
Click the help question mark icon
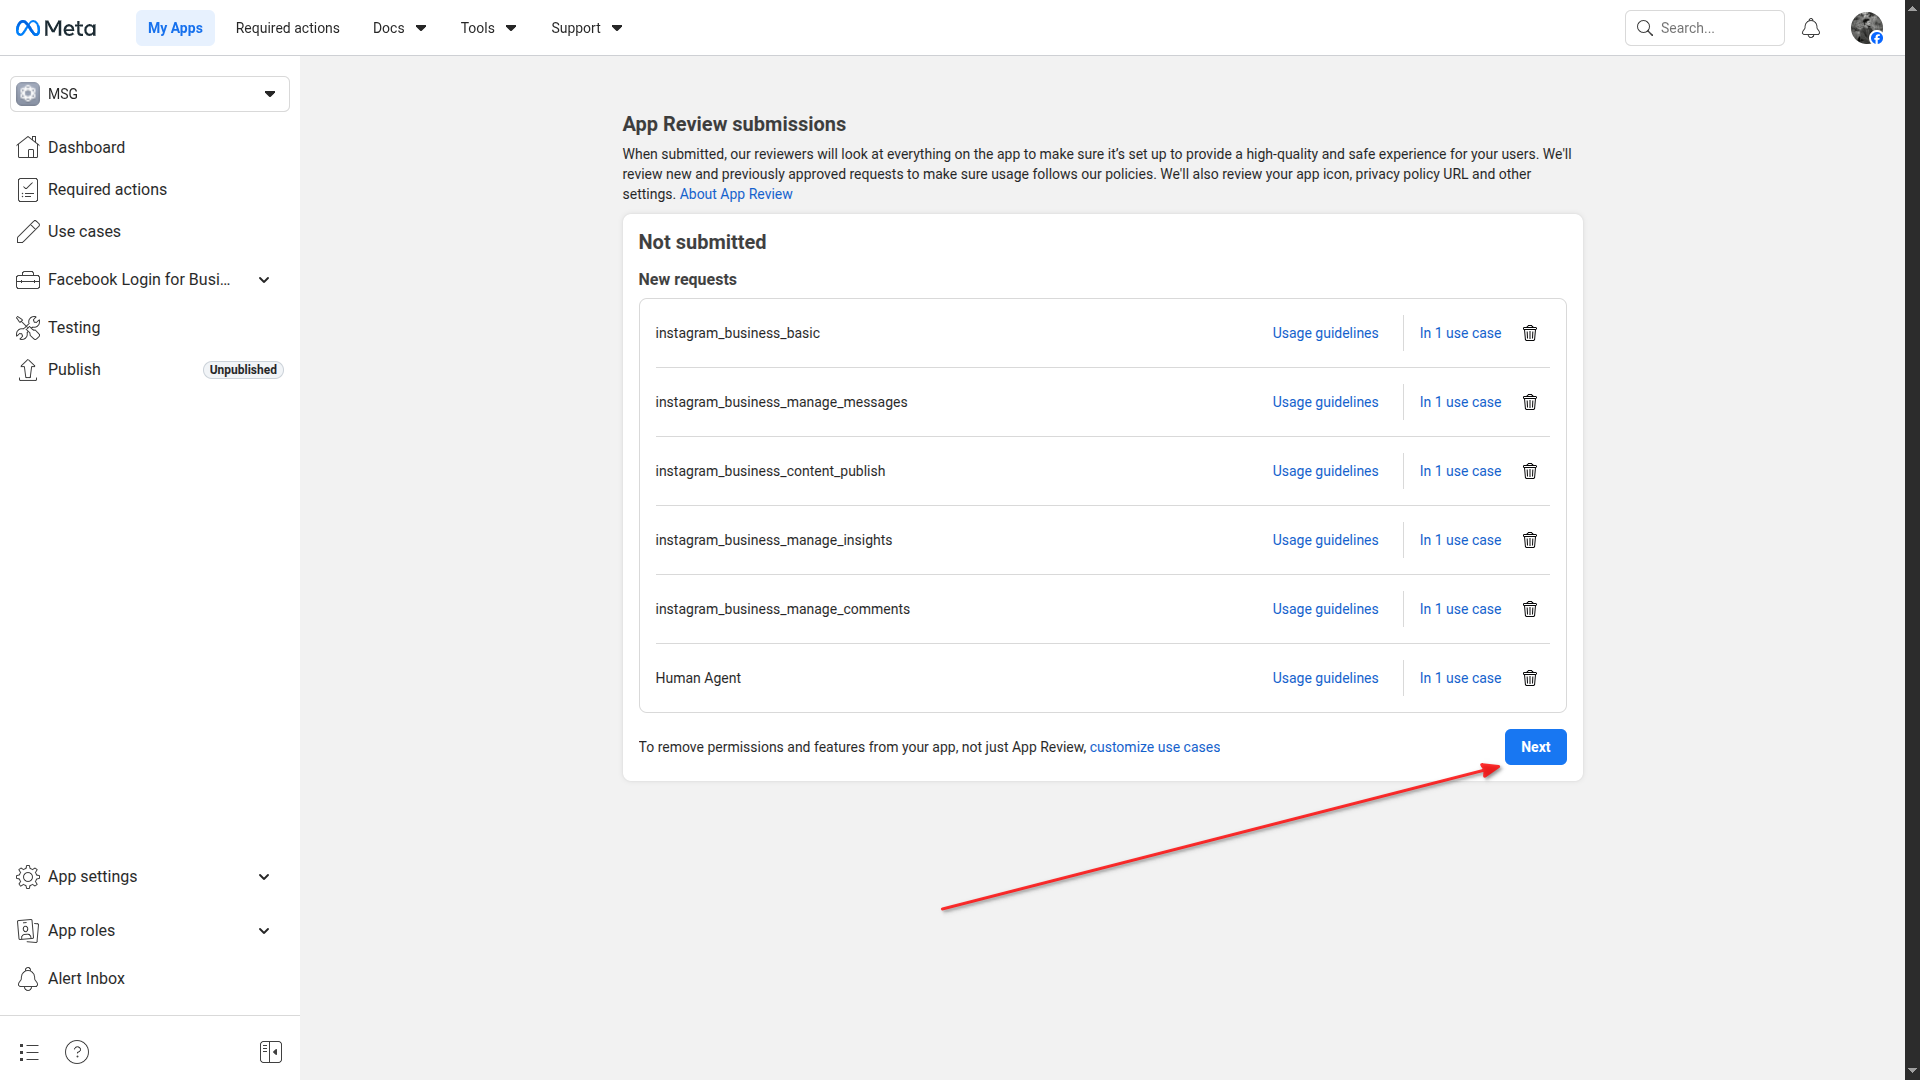pyautogui.click(x=77, y=1052)
